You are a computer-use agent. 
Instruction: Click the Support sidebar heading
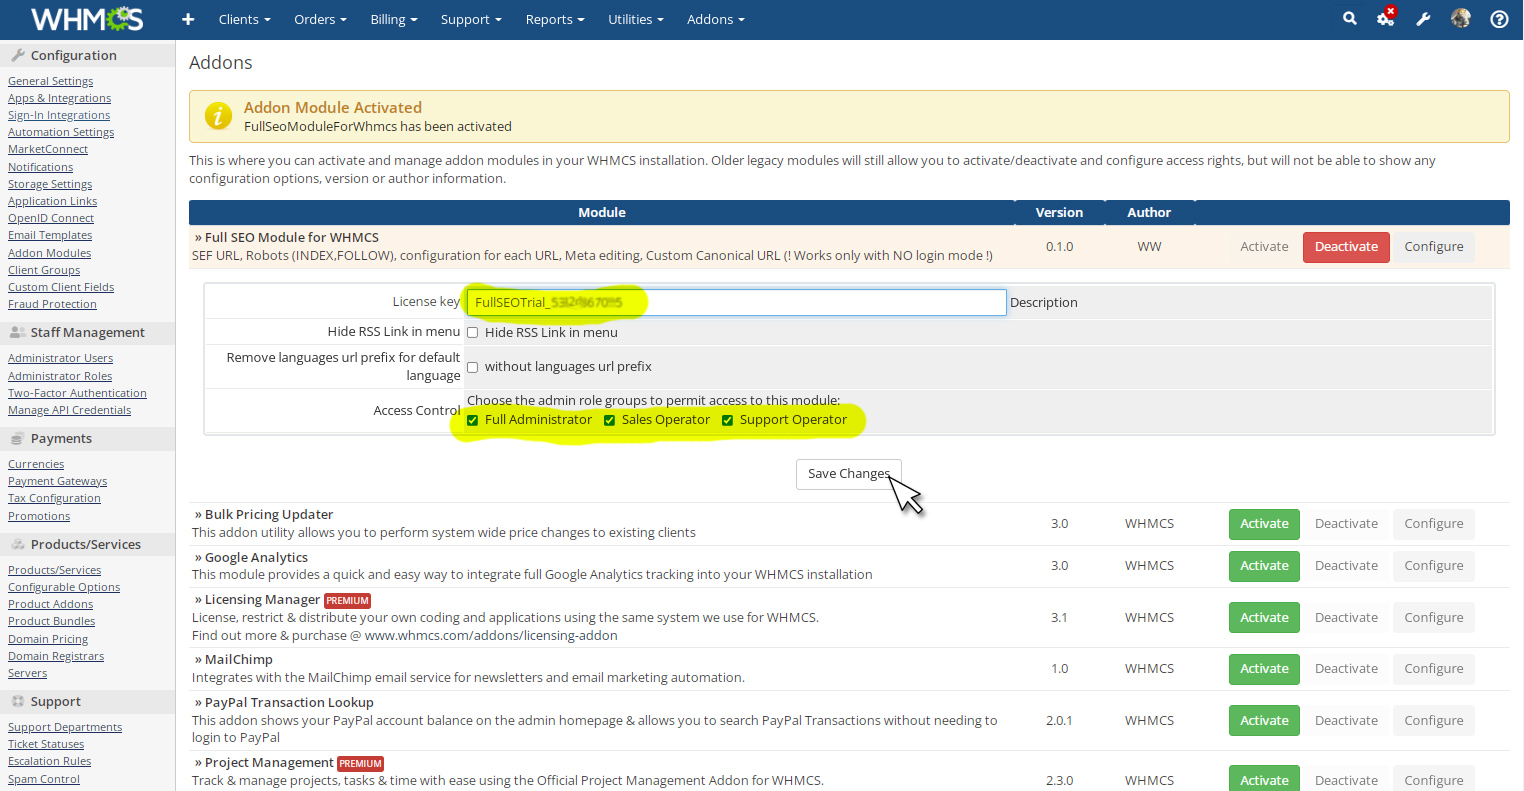[87, 701]
